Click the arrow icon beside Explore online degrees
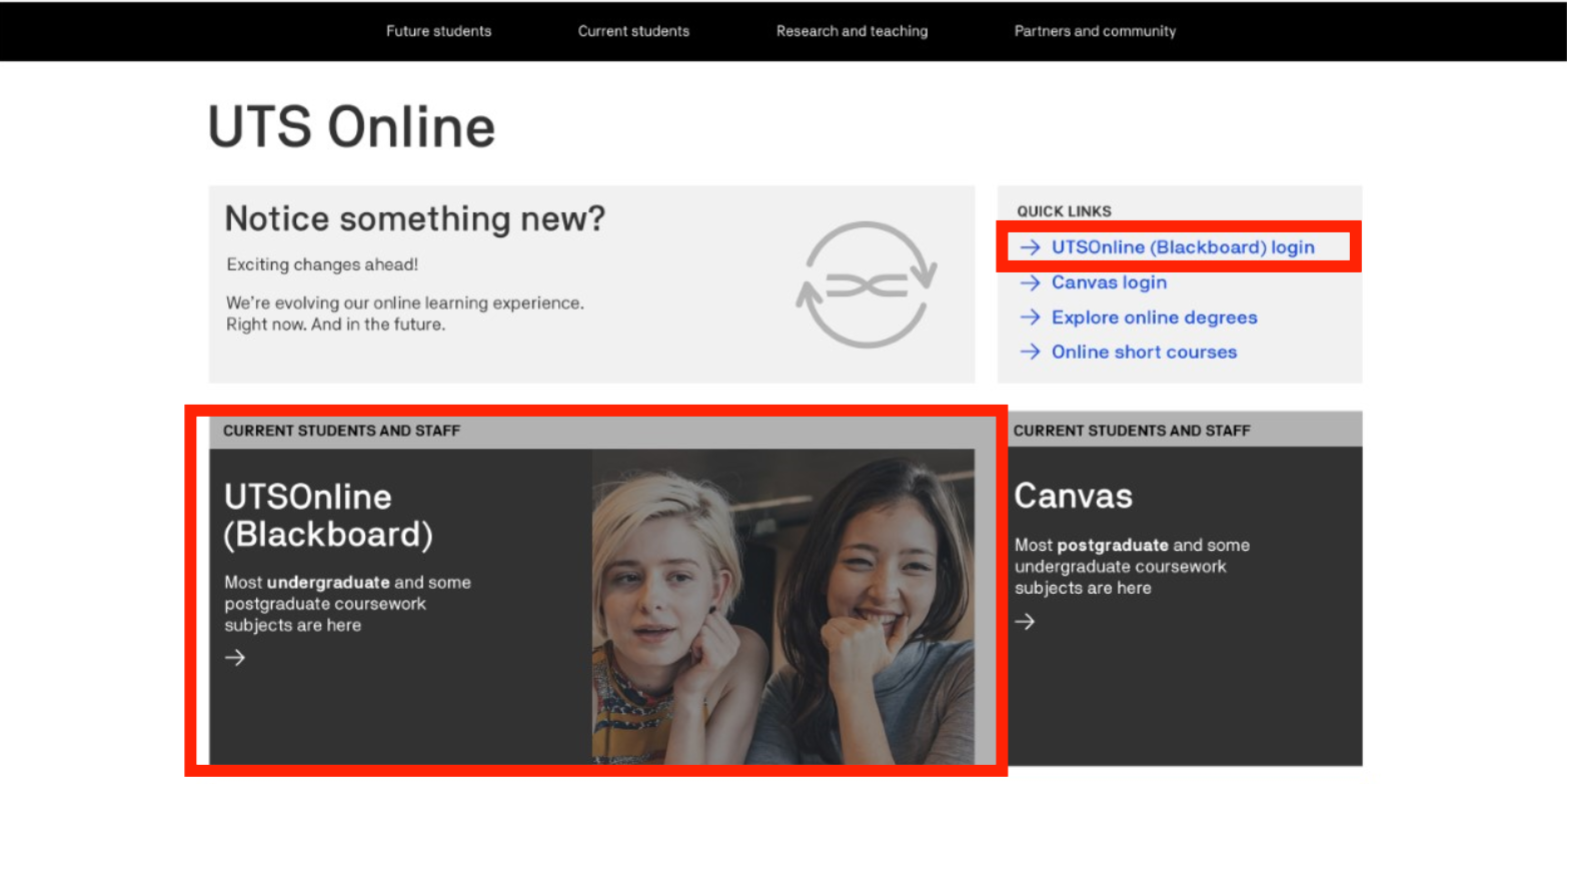Image resolution: width=1596 pixels, height=875 pixels. [1030, 317]
